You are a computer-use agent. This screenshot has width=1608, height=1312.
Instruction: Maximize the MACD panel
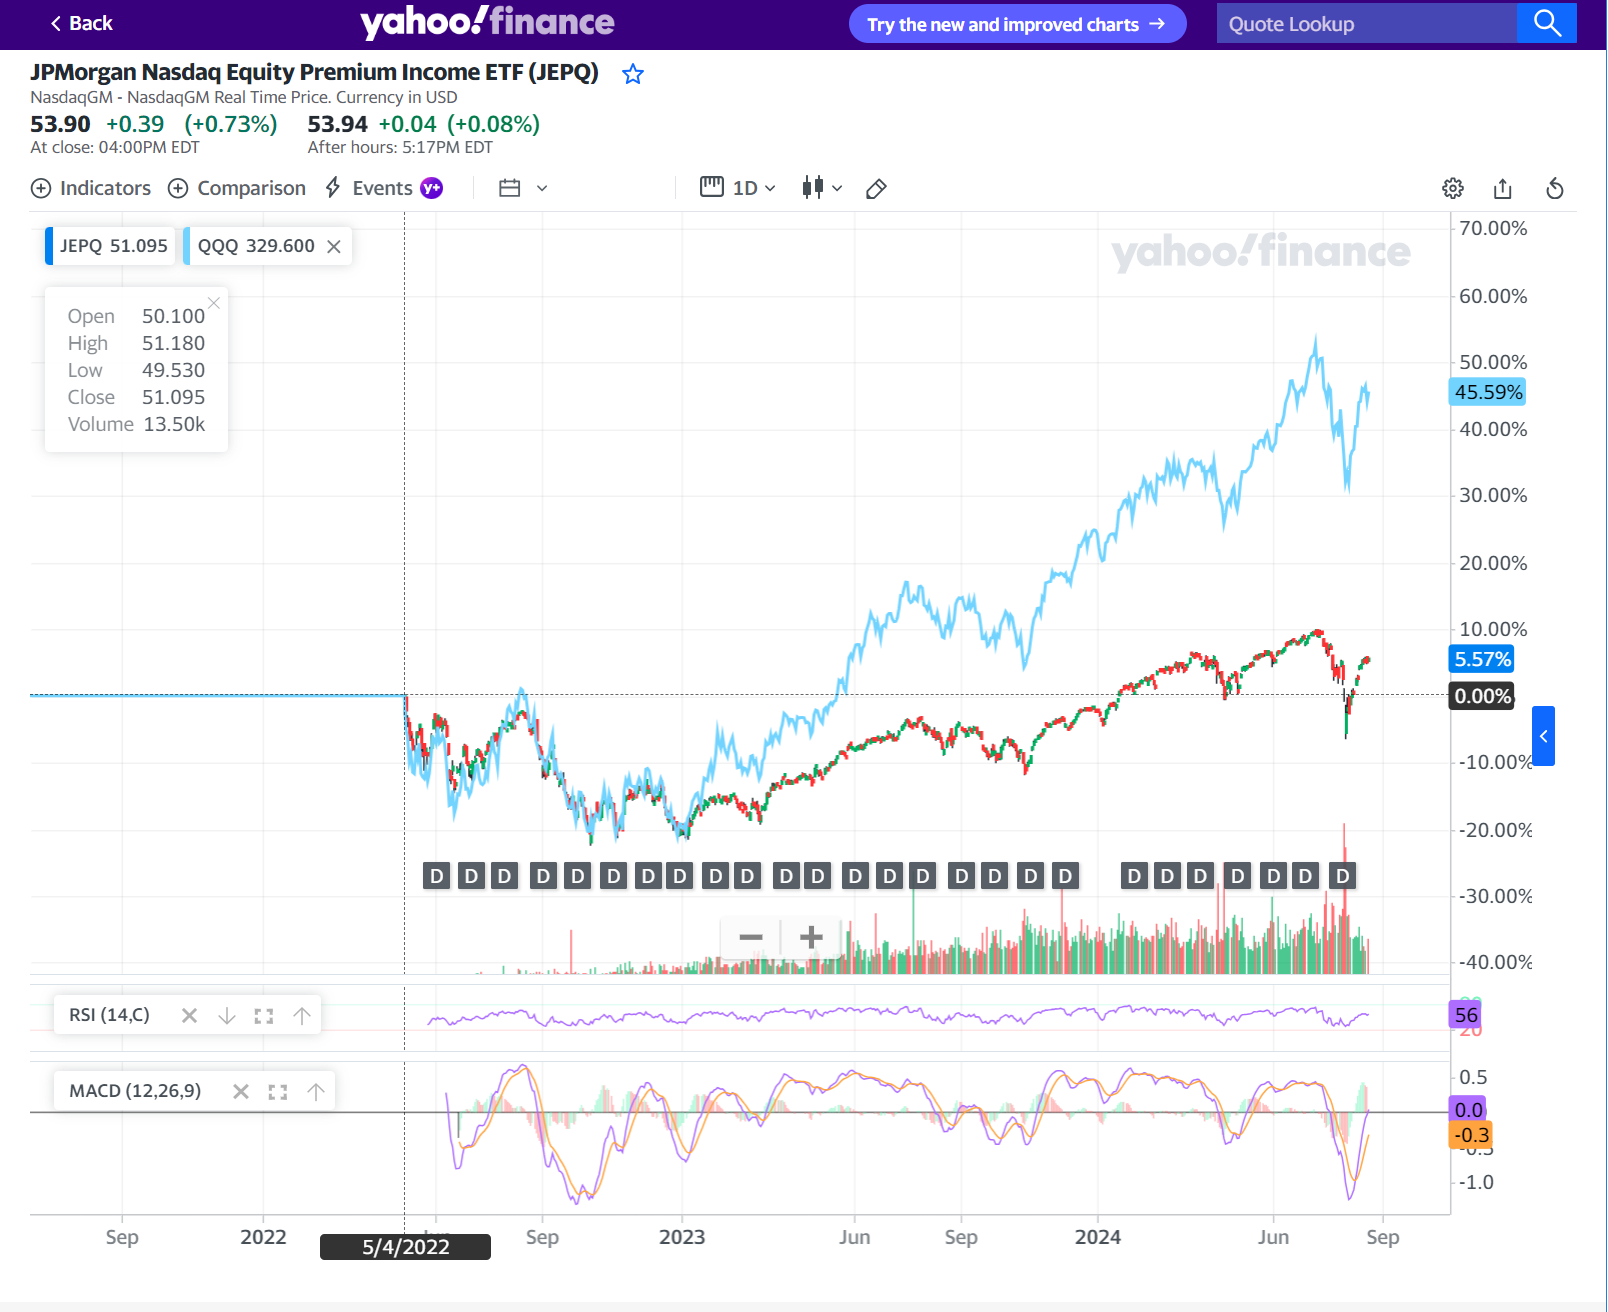278,1092
